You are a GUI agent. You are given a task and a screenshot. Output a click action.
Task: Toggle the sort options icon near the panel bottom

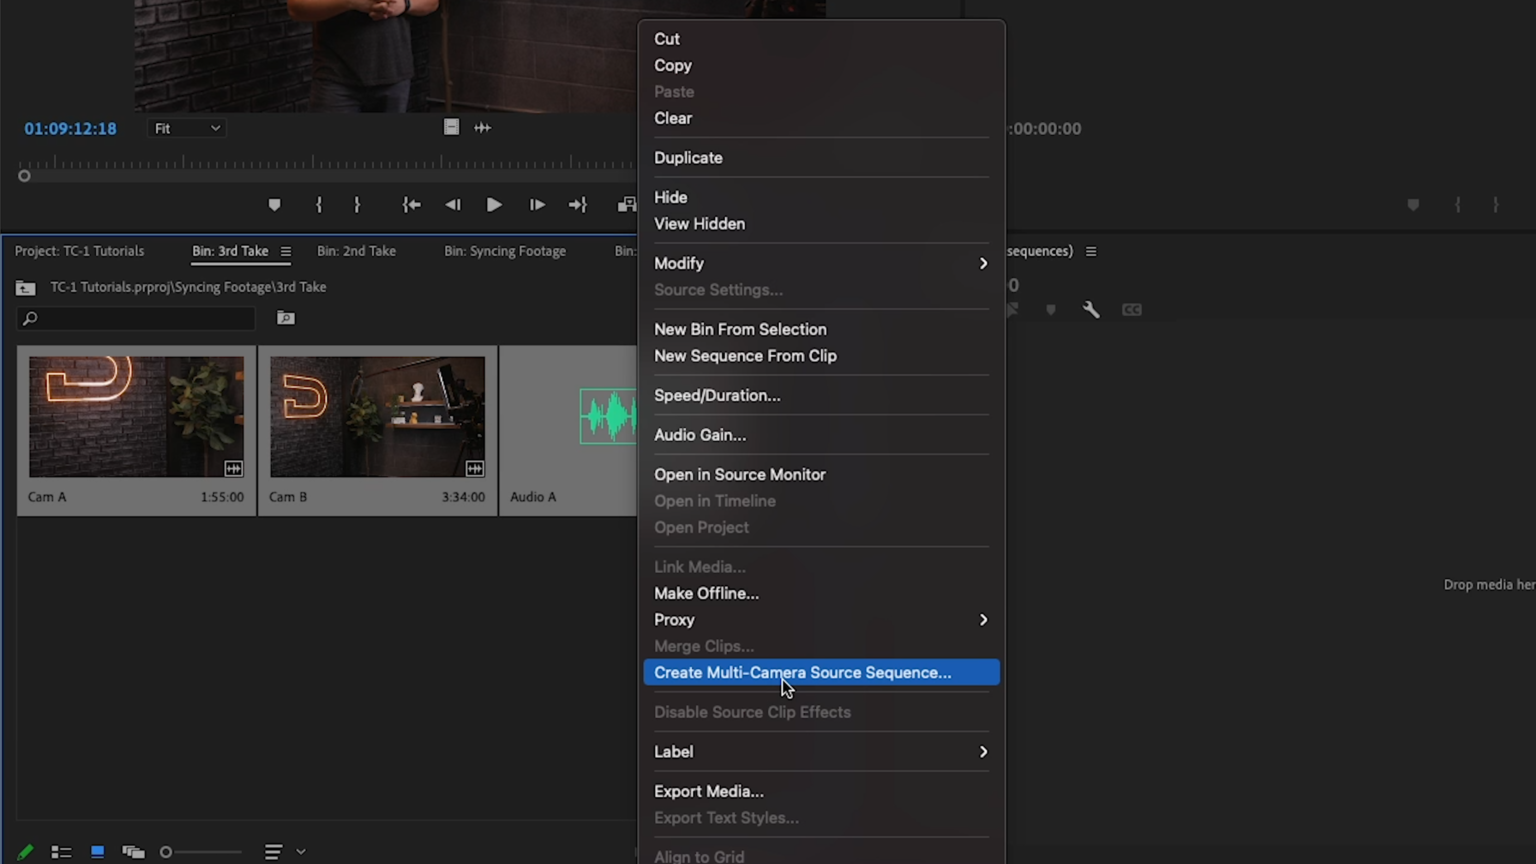pyautogui.click(x=273, y=851)
